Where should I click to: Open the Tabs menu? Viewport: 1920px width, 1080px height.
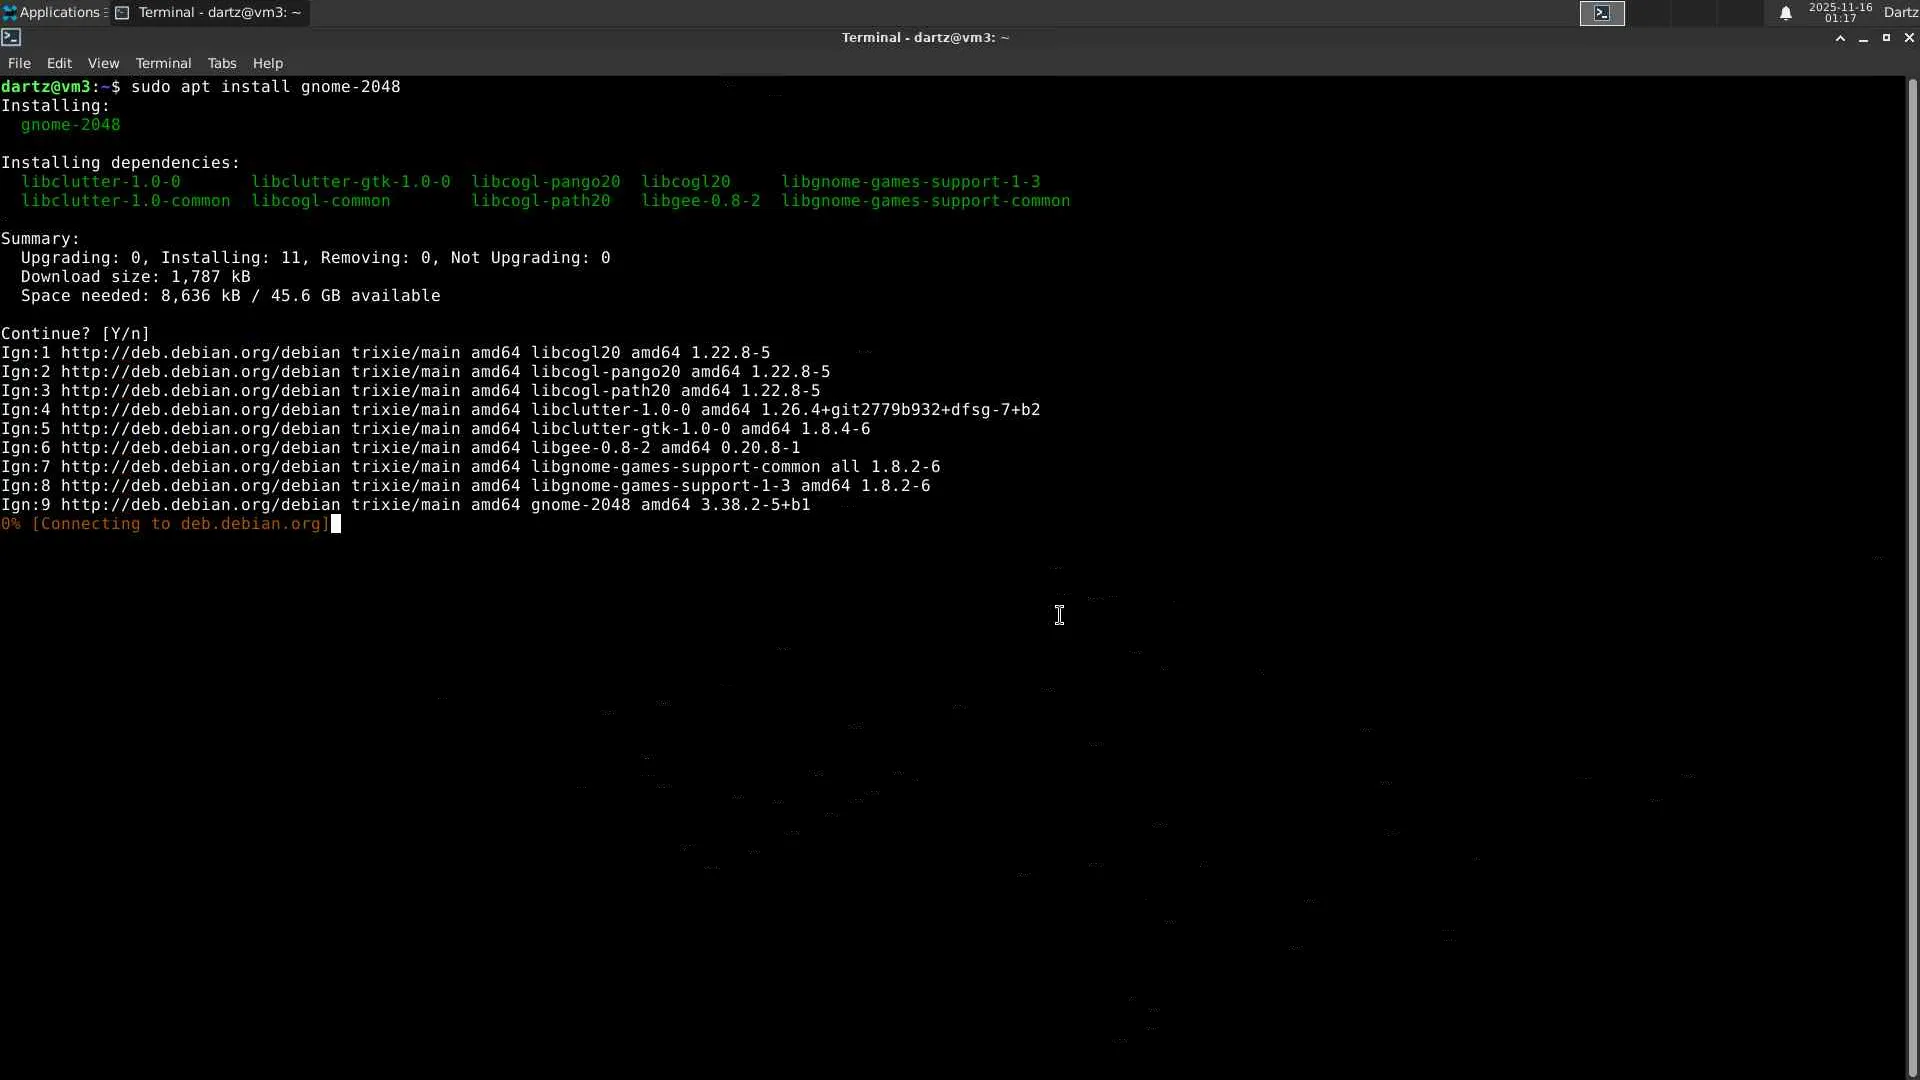click(222, 63)
